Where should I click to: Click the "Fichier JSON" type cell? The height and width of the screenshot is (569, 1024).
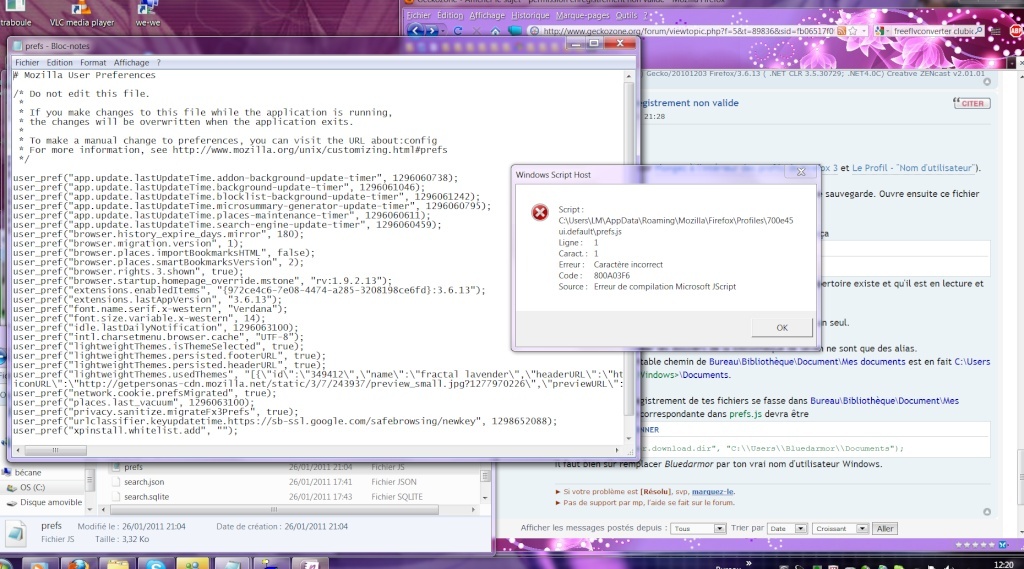pos(394,482)
